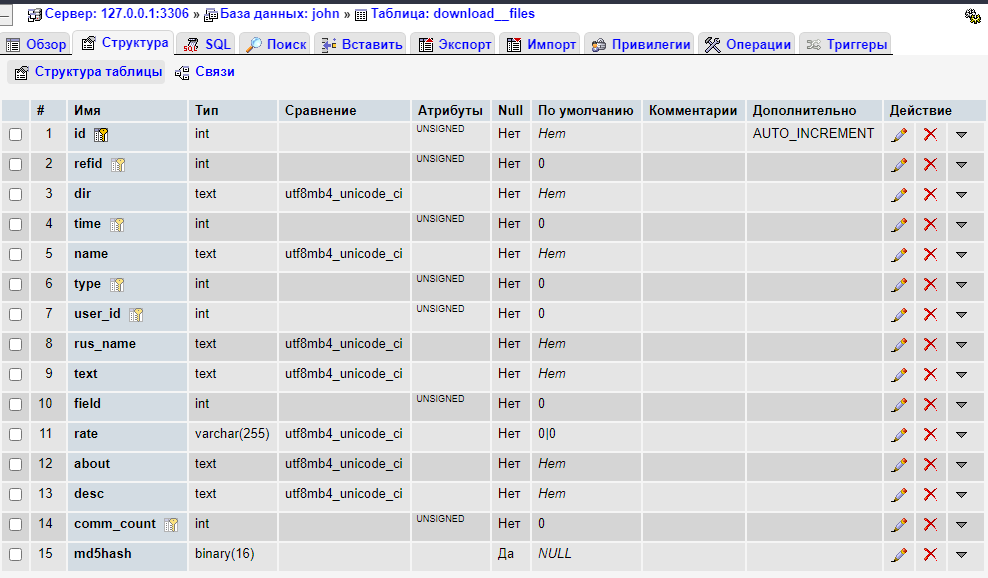Delete the id column with red X
Screen dimensions: 988x578
tap(930, 134)
